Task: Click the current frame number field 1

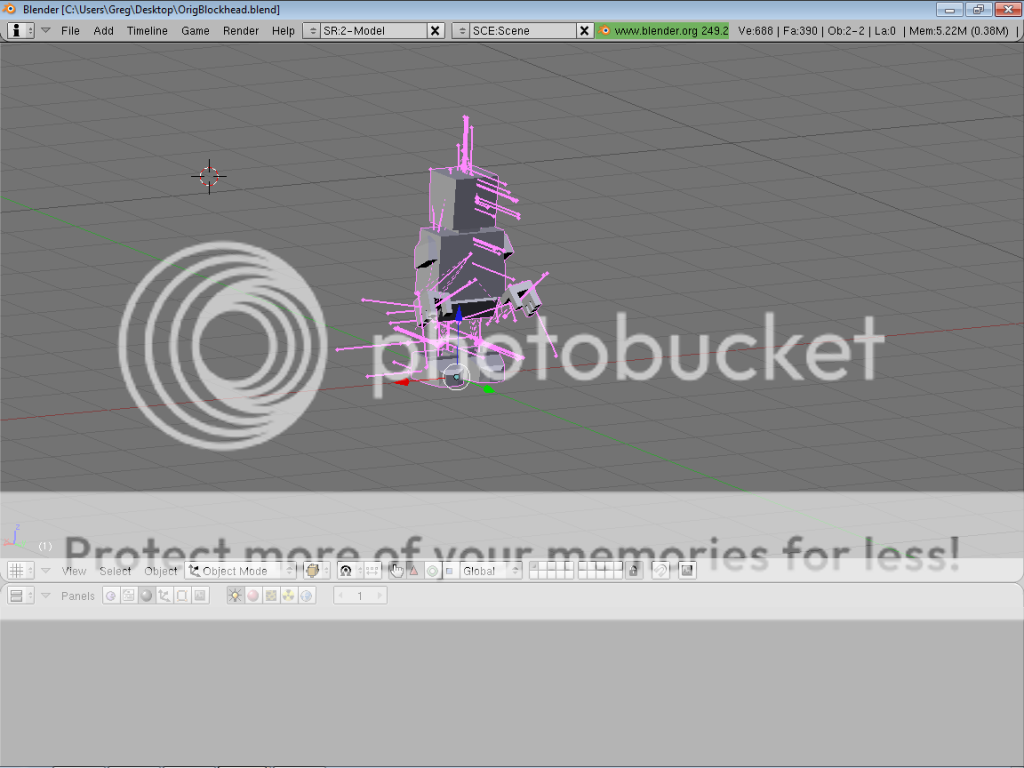Action: click(360, 596)
